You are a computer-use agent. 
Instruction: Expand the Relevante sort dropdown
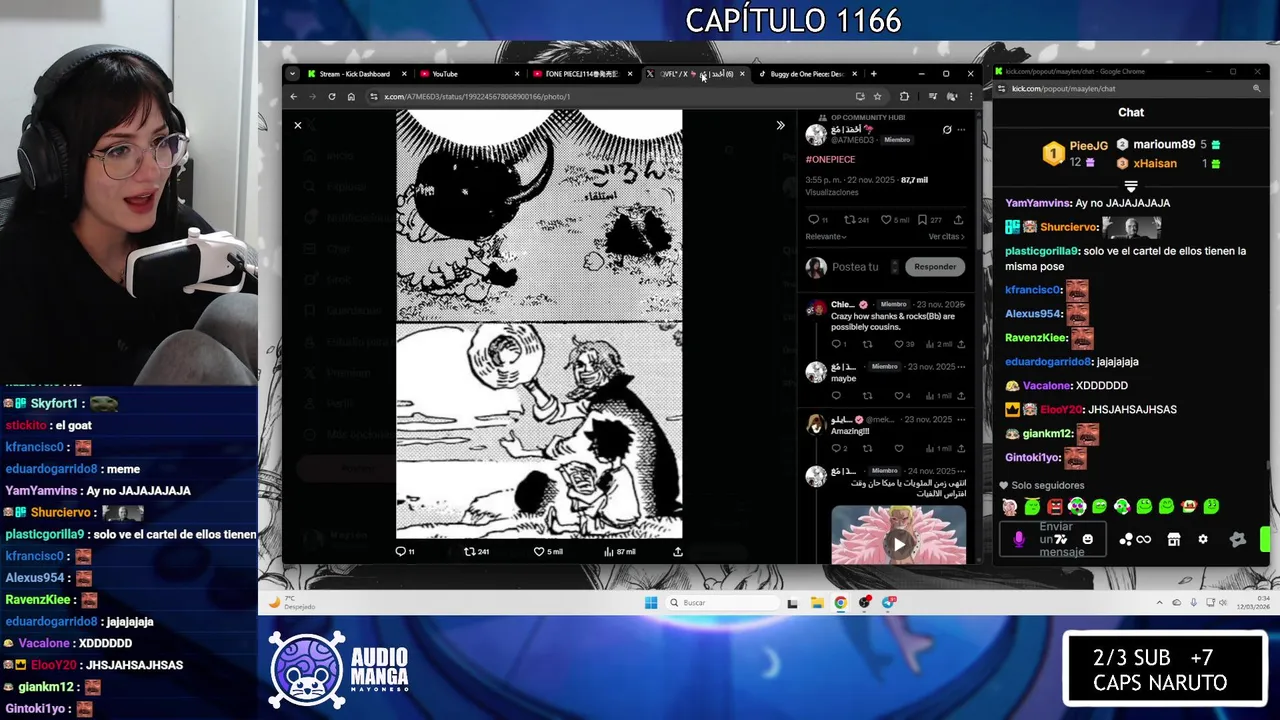826,237
